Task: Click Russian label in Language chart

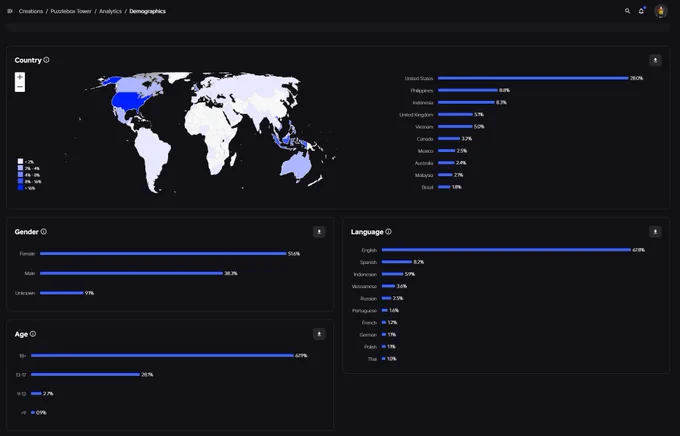Action: pos(369,299)
